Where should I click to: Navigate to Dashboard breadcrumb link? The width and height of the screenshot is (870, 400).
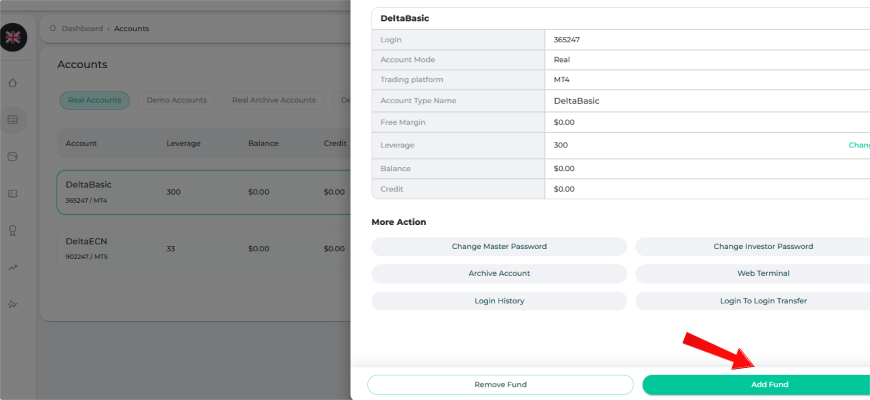tap(82, 28)
